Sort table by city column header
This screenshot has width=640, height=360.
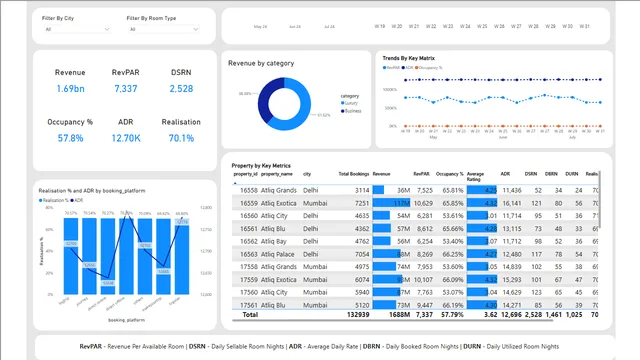click(307, 174)
